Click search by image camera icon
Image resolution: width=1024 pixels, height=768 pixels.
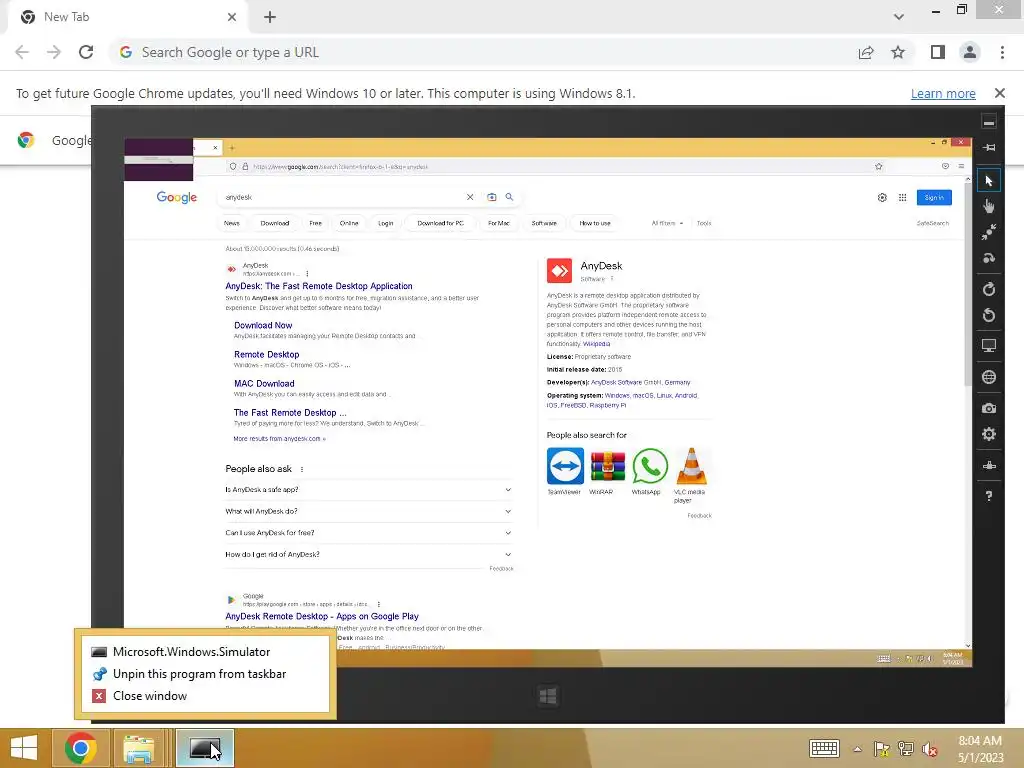tap(492, 197)
